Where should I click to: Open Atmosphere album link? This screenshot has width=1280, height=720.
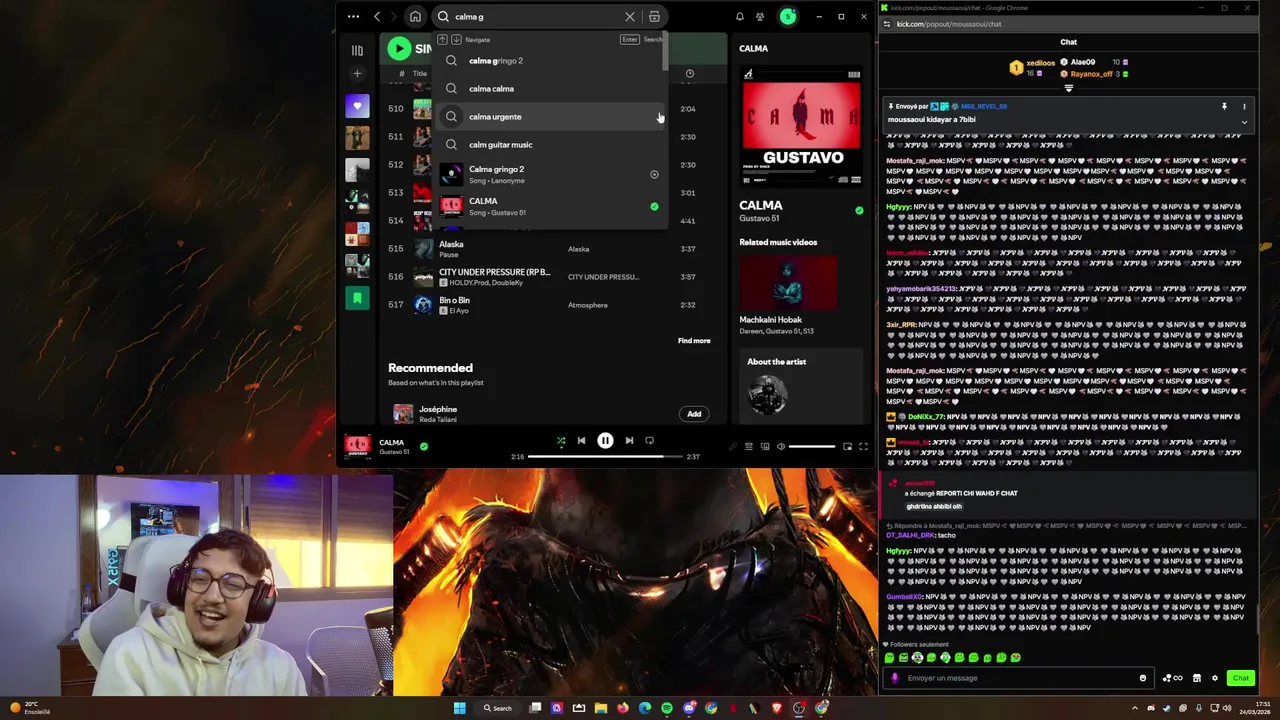click(x=588, y=305)
